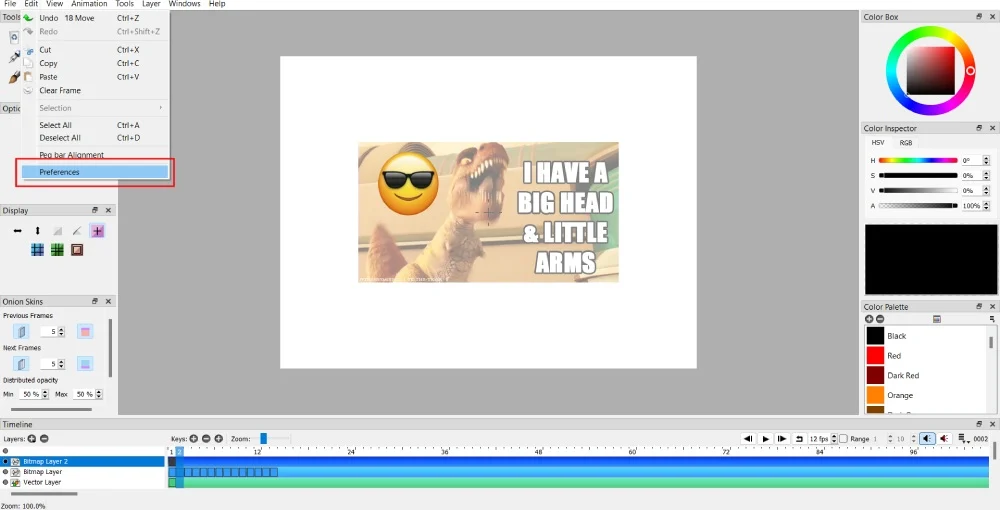Toggle visibility dot of Bitmap Layer
The image size is (1000, 510).
[x=5, y=472]
